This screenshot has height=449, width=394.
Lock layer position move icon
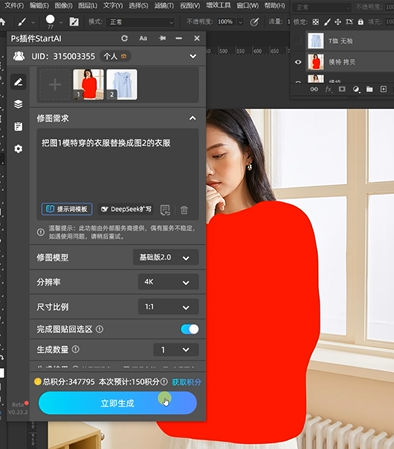pos(338,22)
